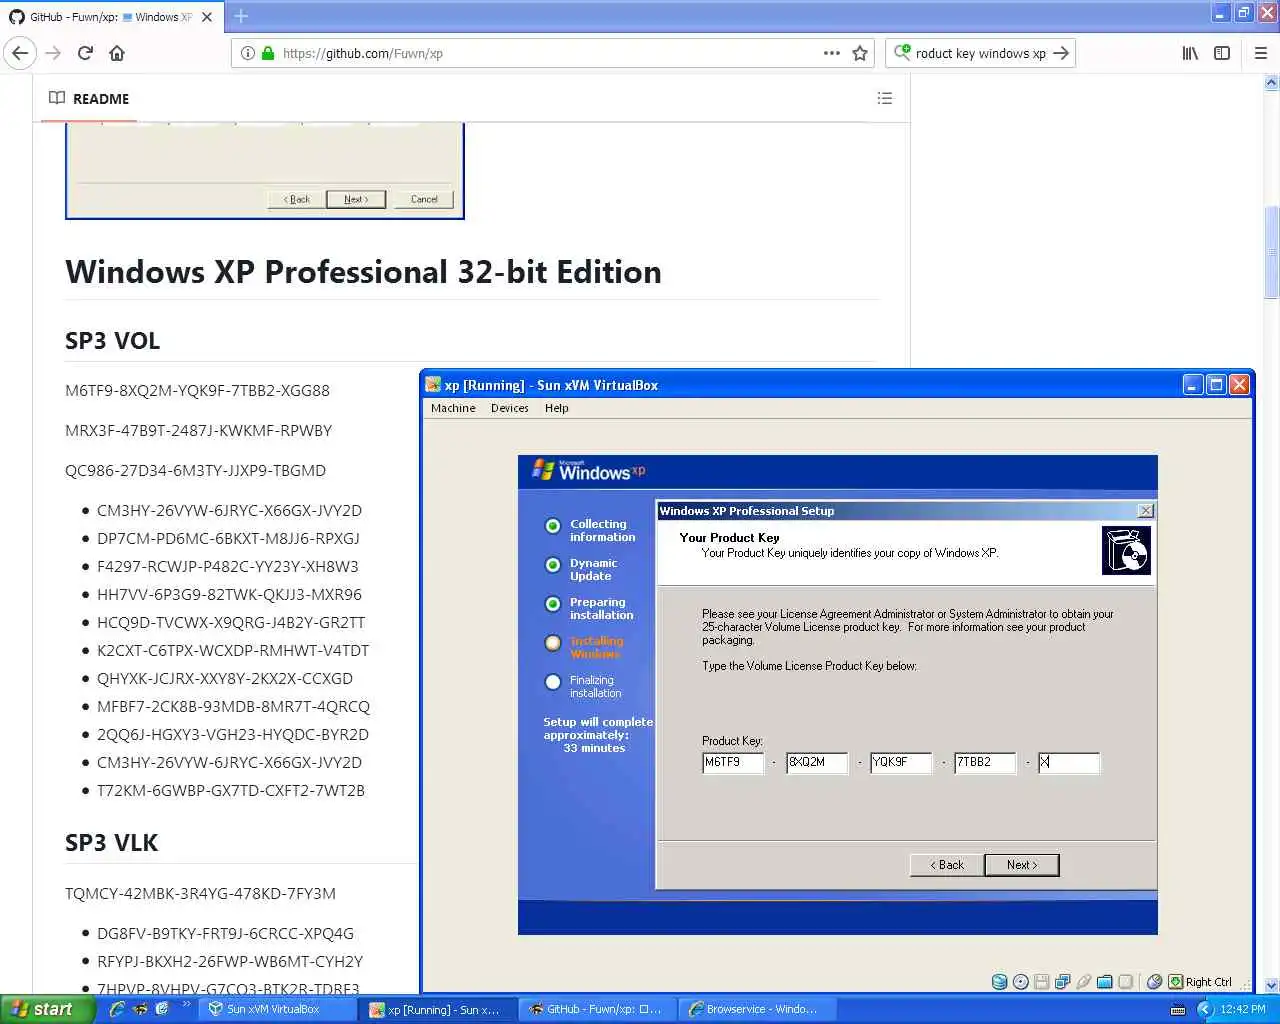The height and width of the screenshot is (1024, 1280).
Task: Click key K2CXT-C6TPX-WCXDP-RMHWT-V4TDT
Action: pyautogui.click(x=233, y=651)
